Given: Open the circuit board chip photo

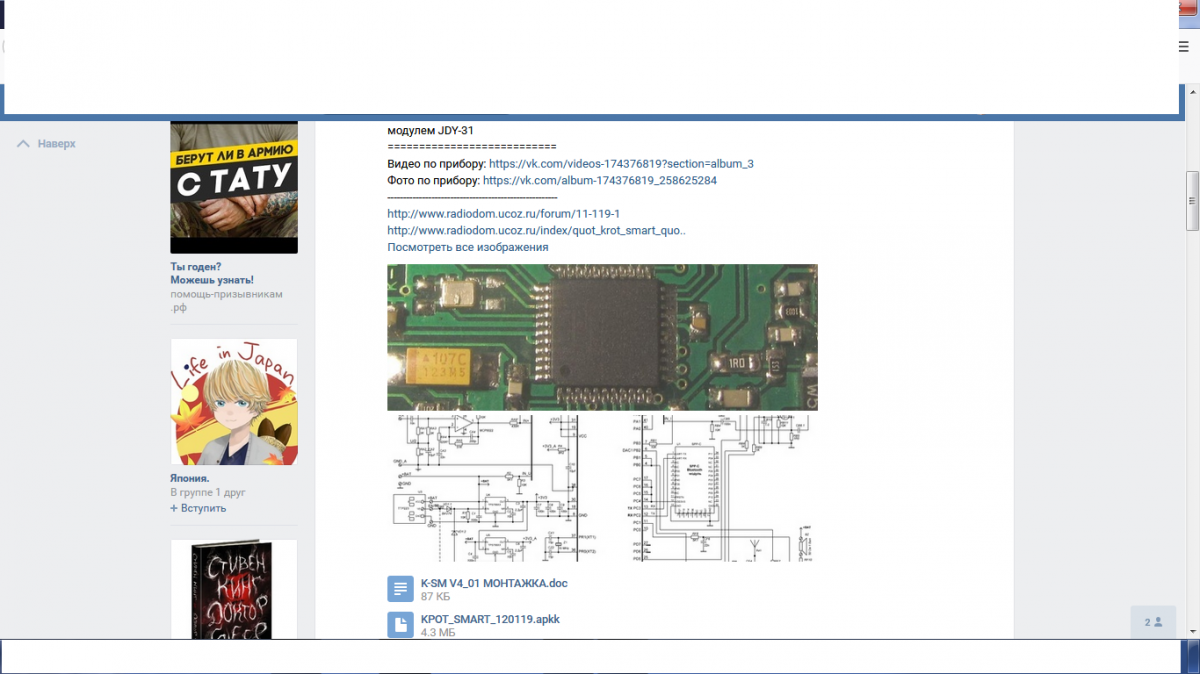Looking at the screenshot, I should point(602,337).
